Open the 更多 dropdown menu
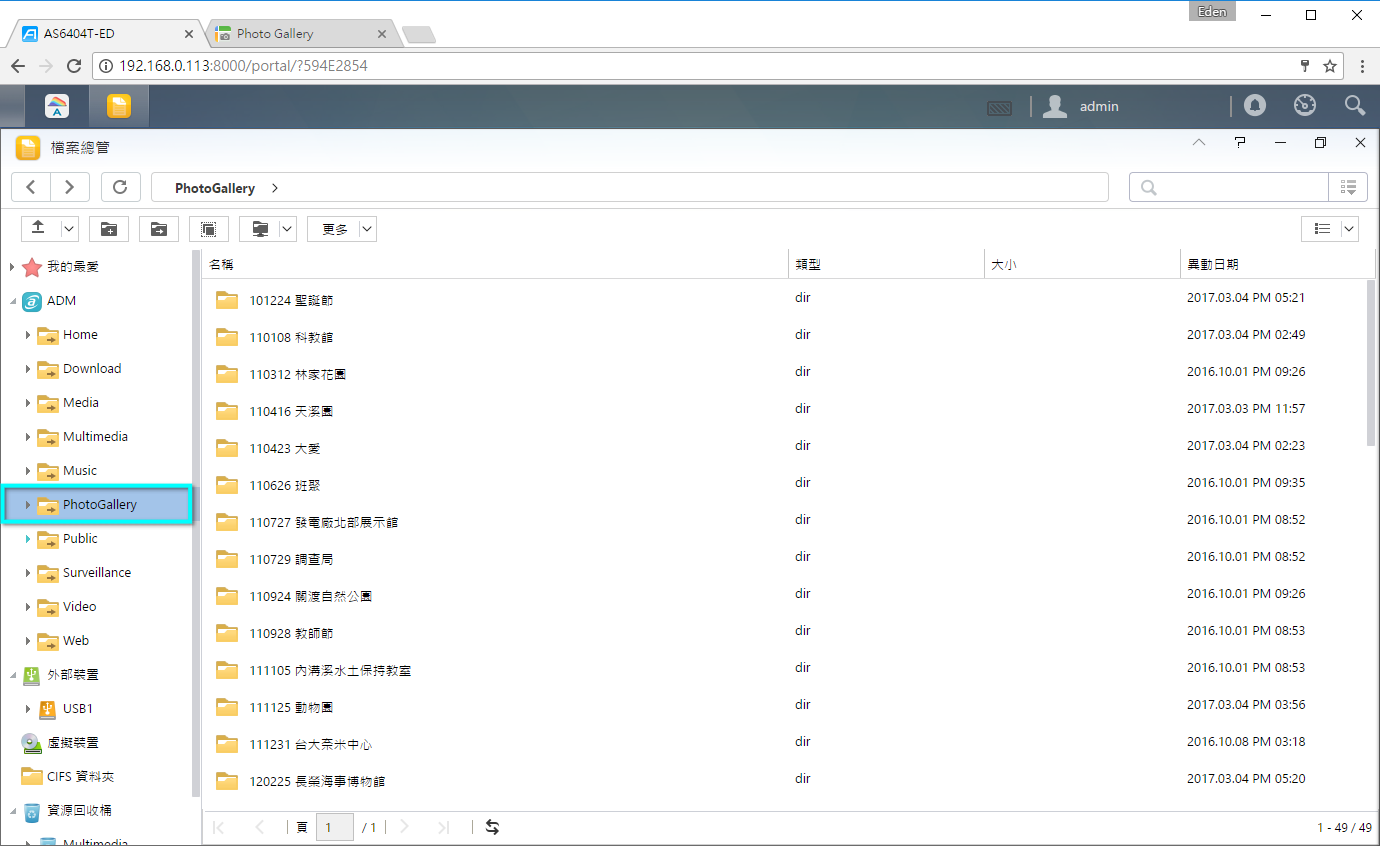 pos(342,229)
